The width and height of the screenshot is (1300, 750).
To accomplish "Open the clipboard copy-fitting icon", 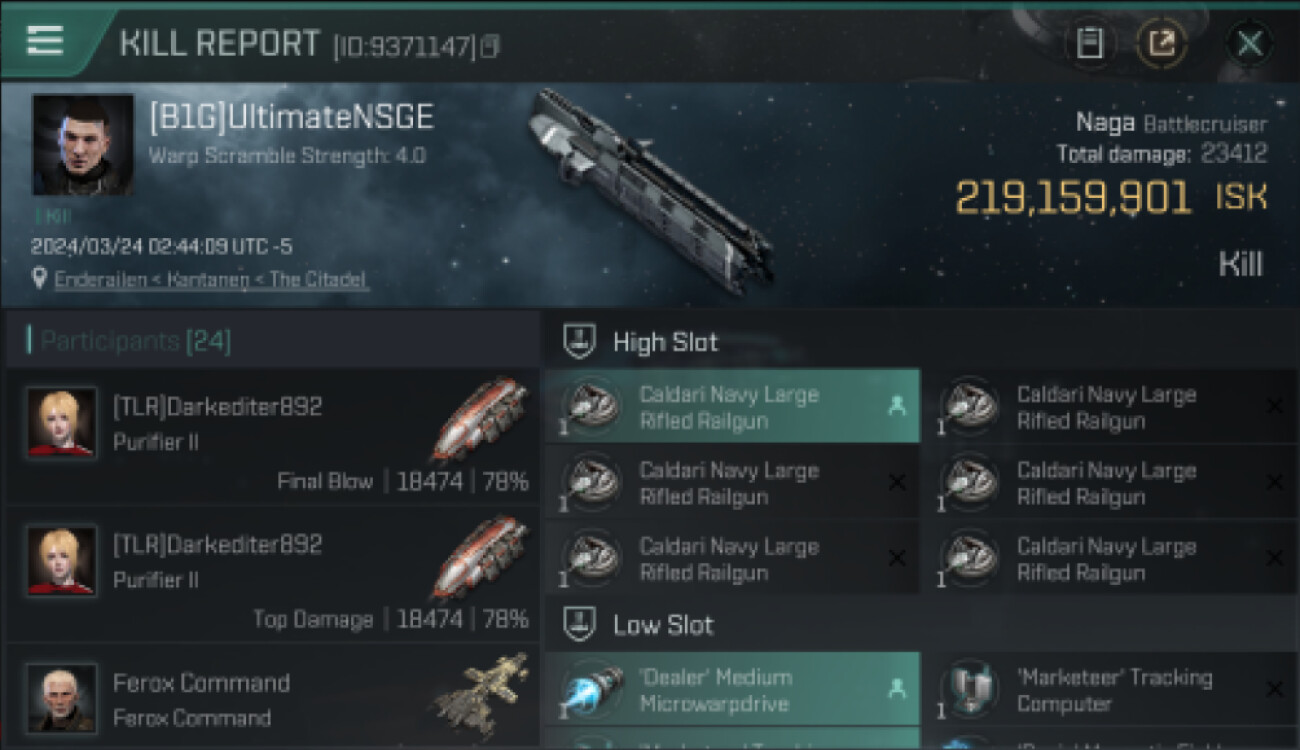I will coord(1090,43).
